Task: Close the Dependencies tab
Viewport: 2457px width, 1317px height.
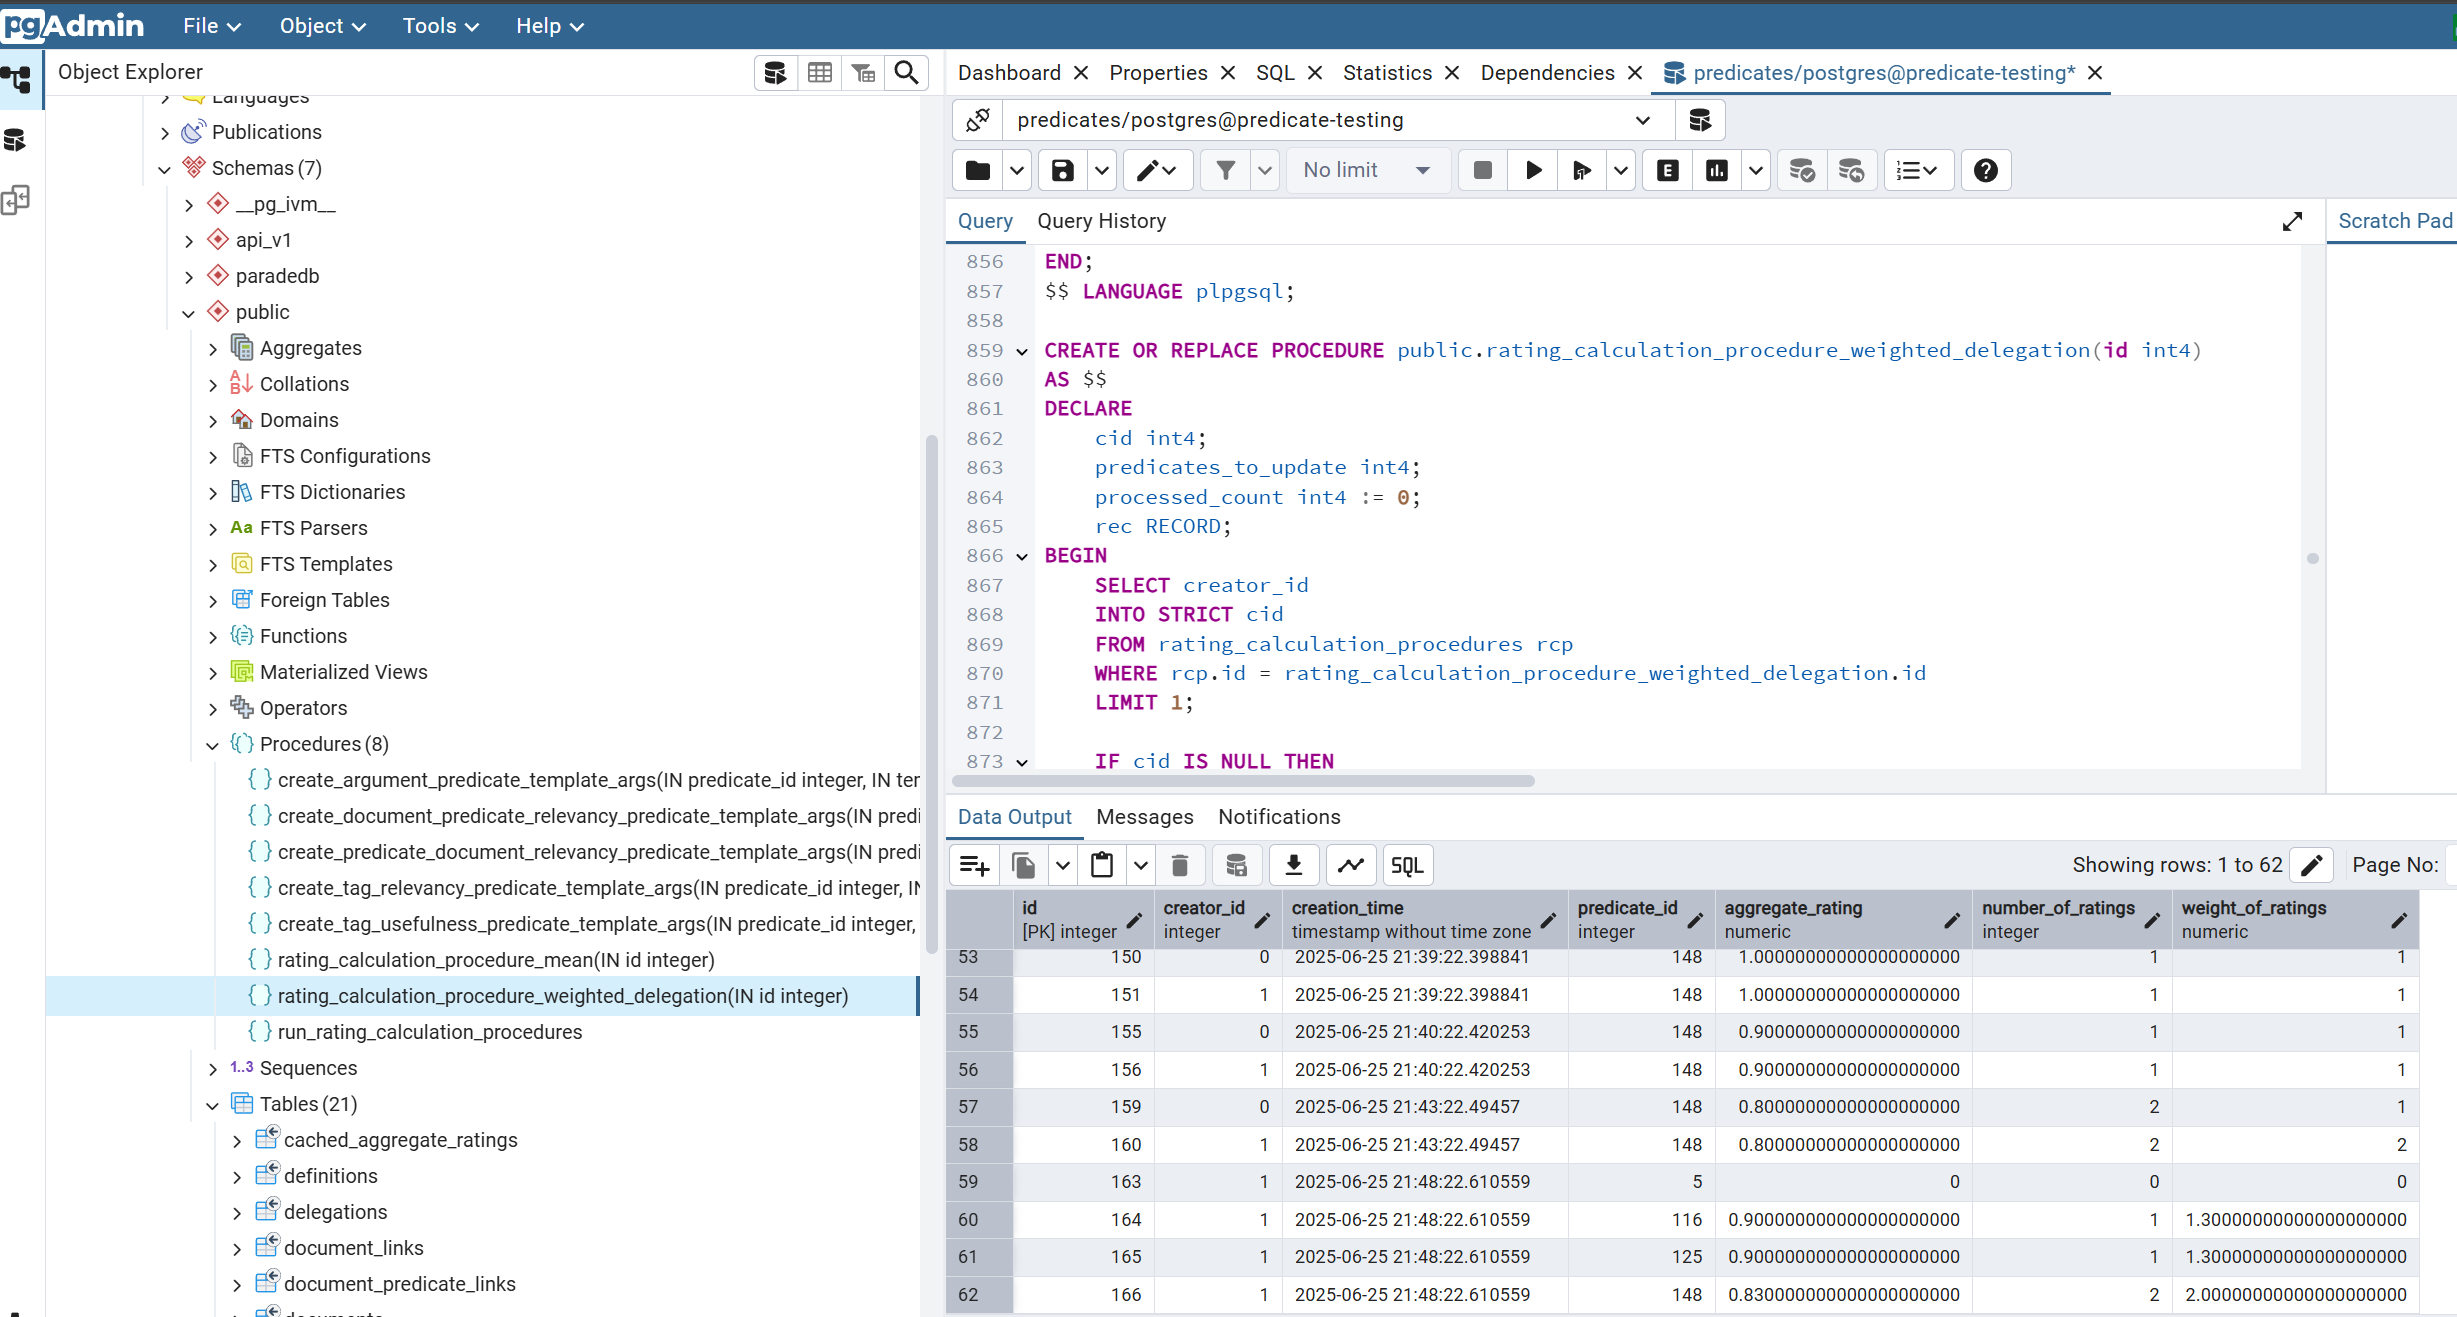Action: coord(1635,73)
